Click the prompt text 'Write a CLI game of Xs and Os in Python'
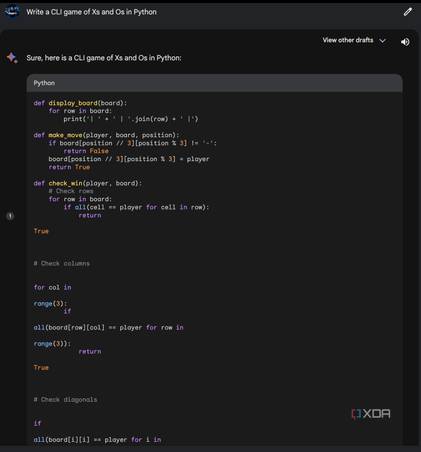The image size is (421, 452). (91, 12)
